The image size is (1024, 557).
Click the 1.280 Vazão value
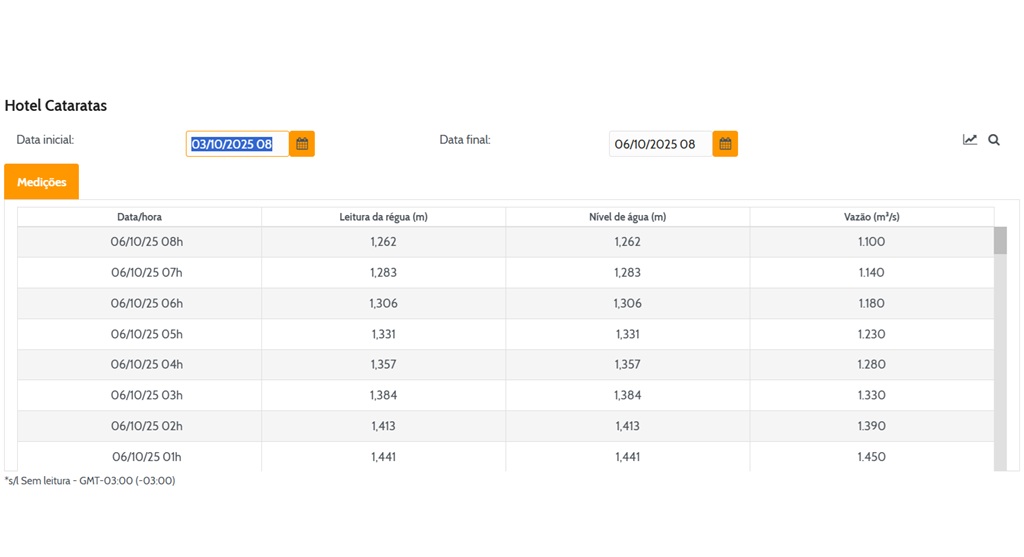coord(871,365)
